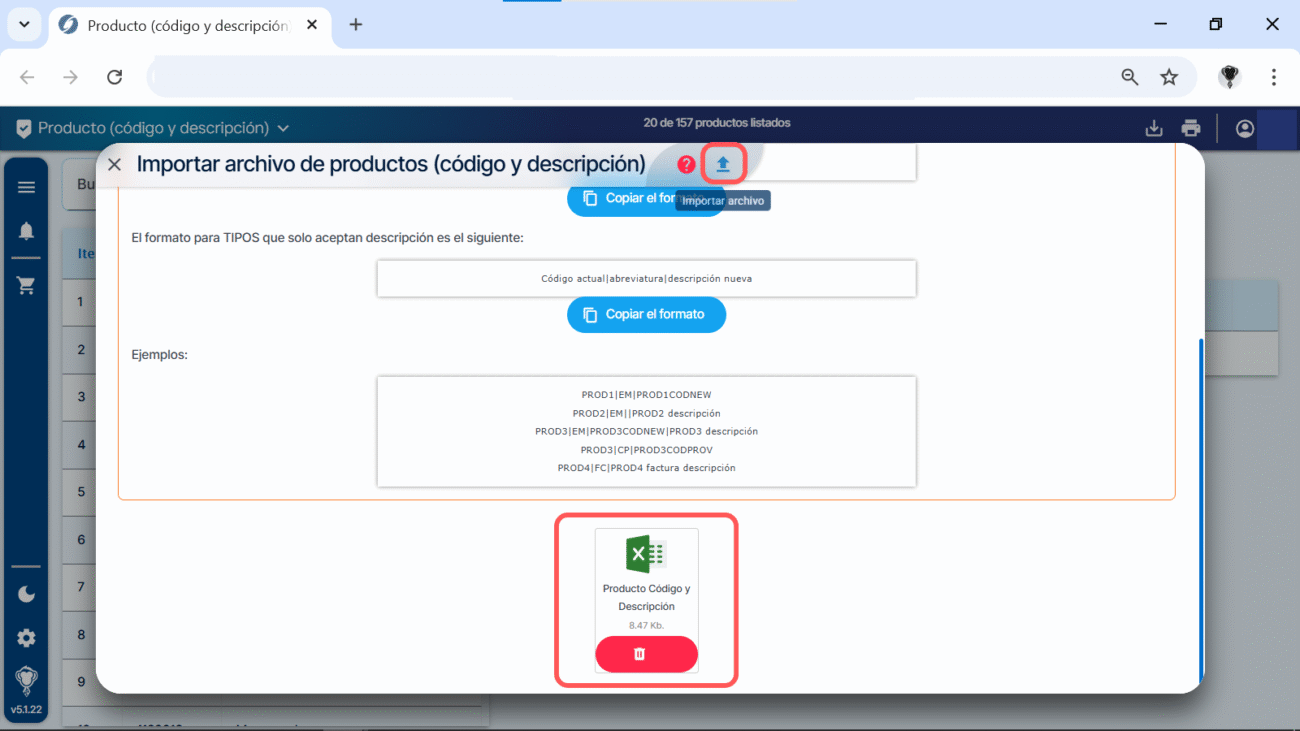This screenshot has height=731, width=1300.
Task: Open notifications bell in sidebar
Action: 26,231
